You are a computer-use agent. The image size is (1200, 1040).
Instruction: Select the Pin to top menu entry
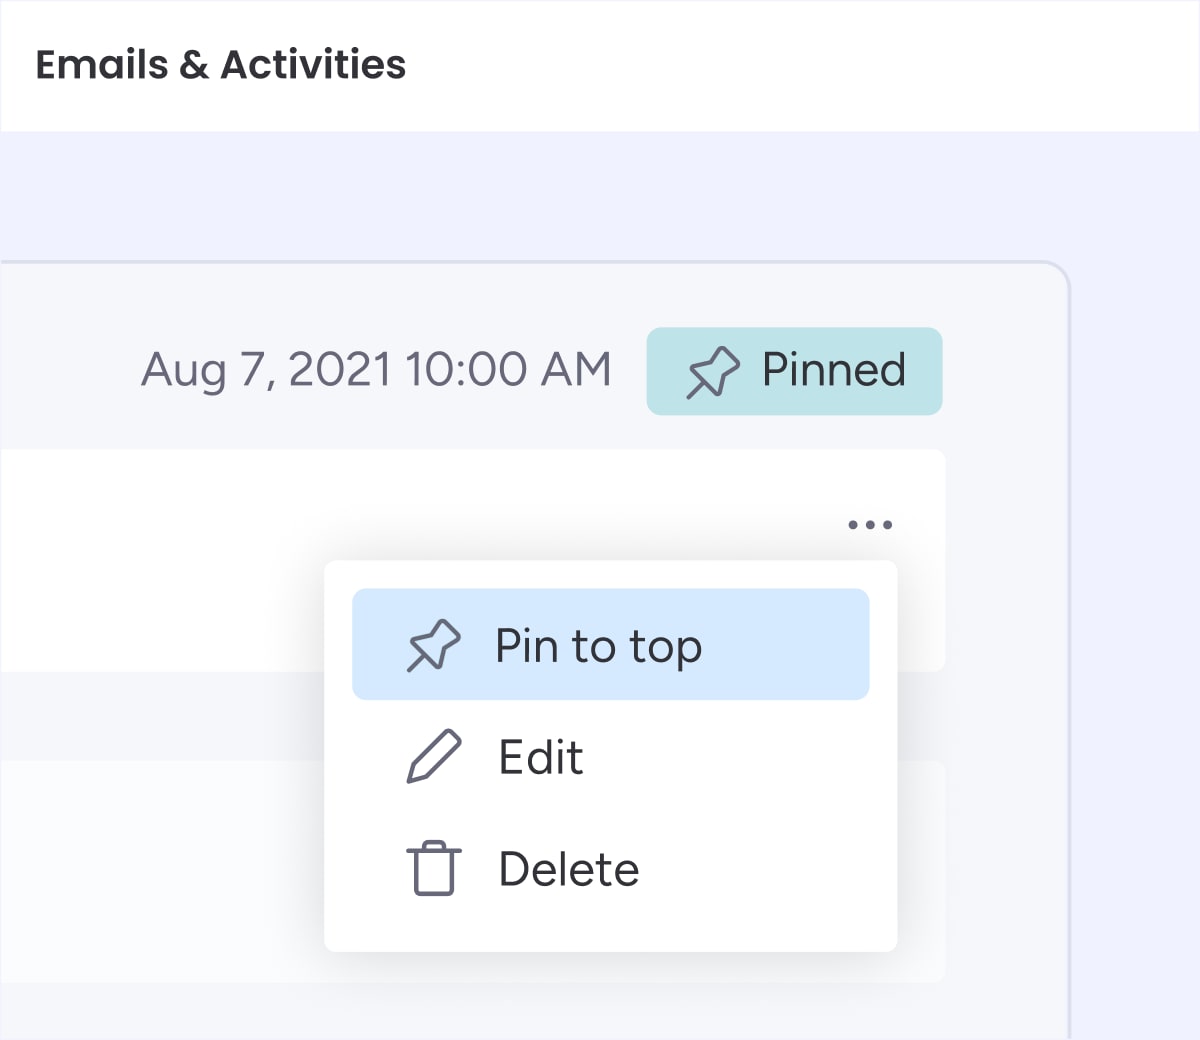[x=610, y=644]
